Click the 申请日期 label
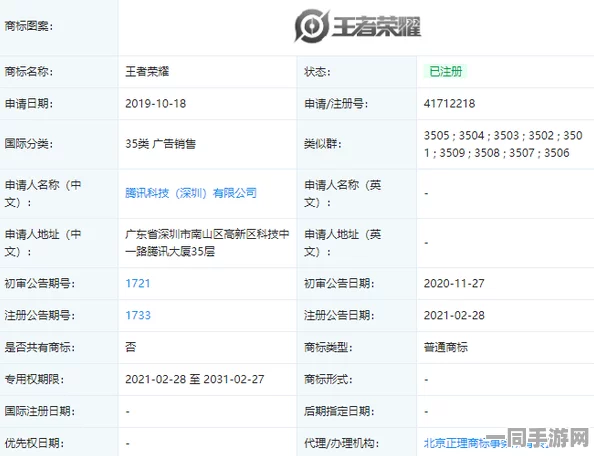The width and height of the screenshot is (594, 456). click(x=28, y=104)
